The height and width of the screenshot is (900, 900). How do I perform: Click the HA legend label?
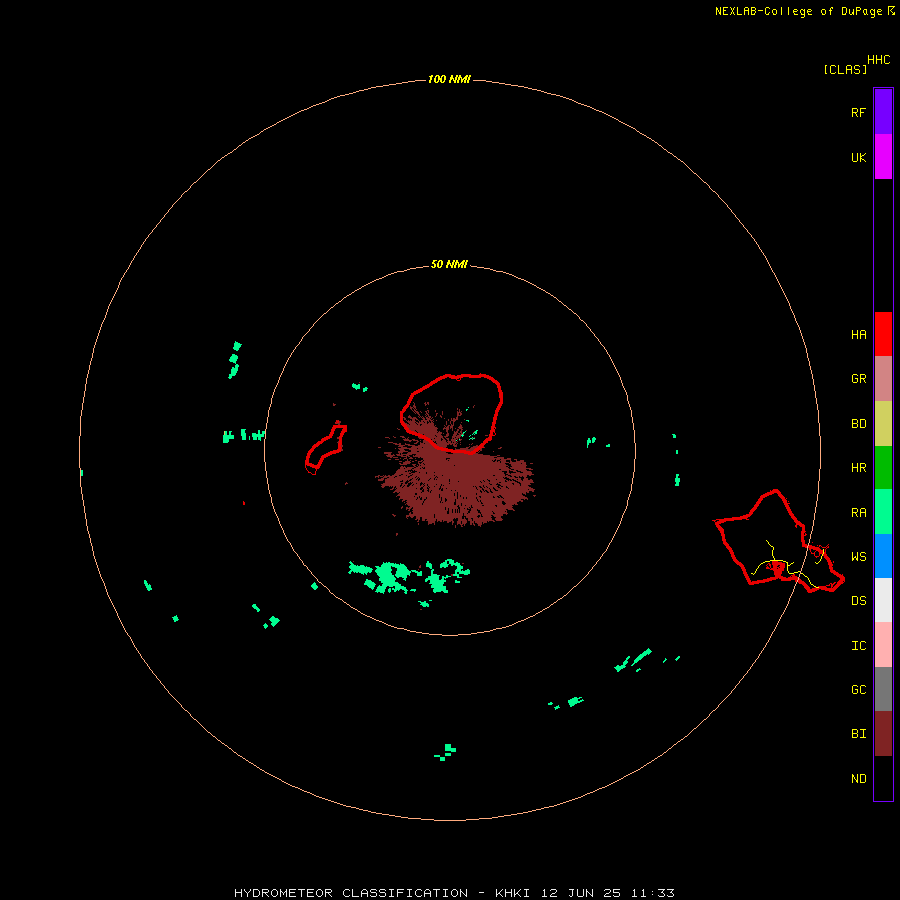858,334
